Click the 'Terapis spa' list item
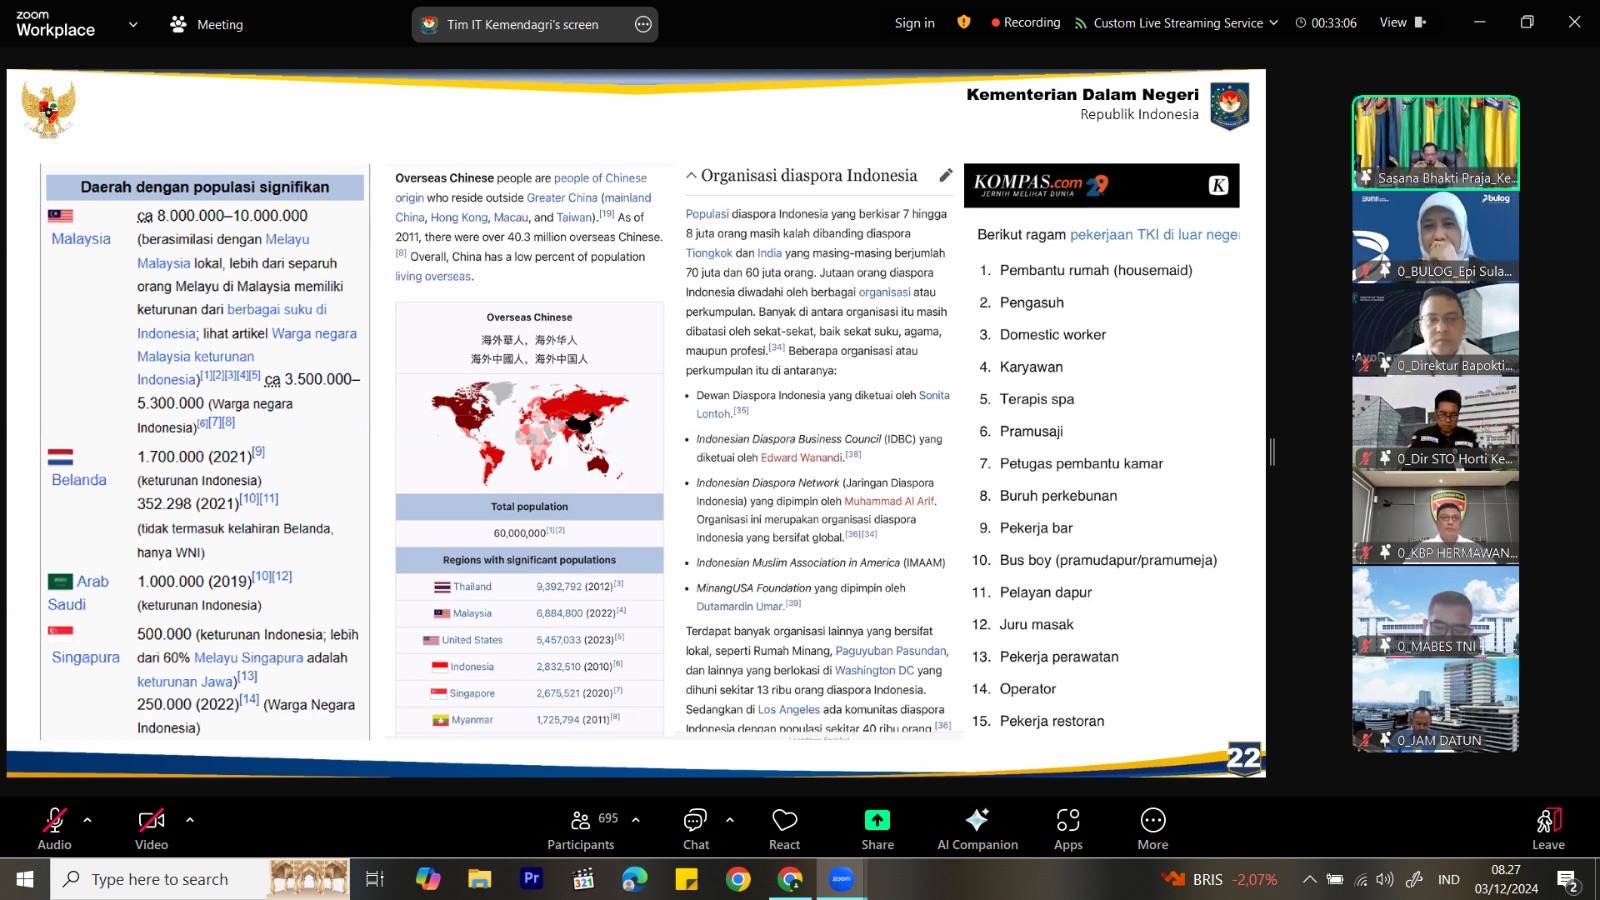The height and width of the screenshot is (900, 1600). 1037,399
